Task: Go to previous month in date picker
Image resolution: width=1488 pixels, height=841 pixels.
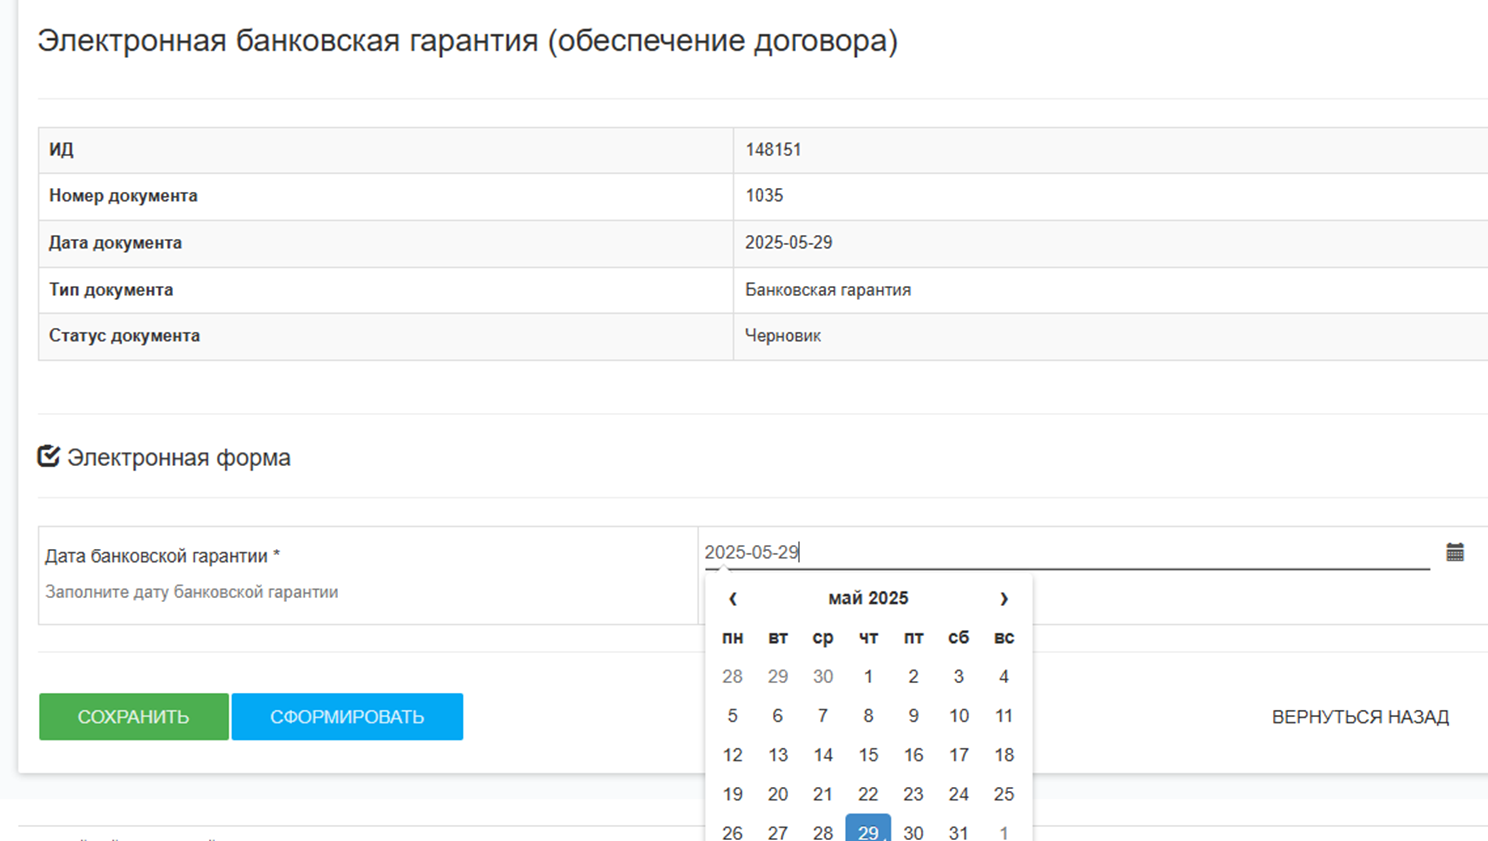Action: pyautogui.click(x=733, y=598)
